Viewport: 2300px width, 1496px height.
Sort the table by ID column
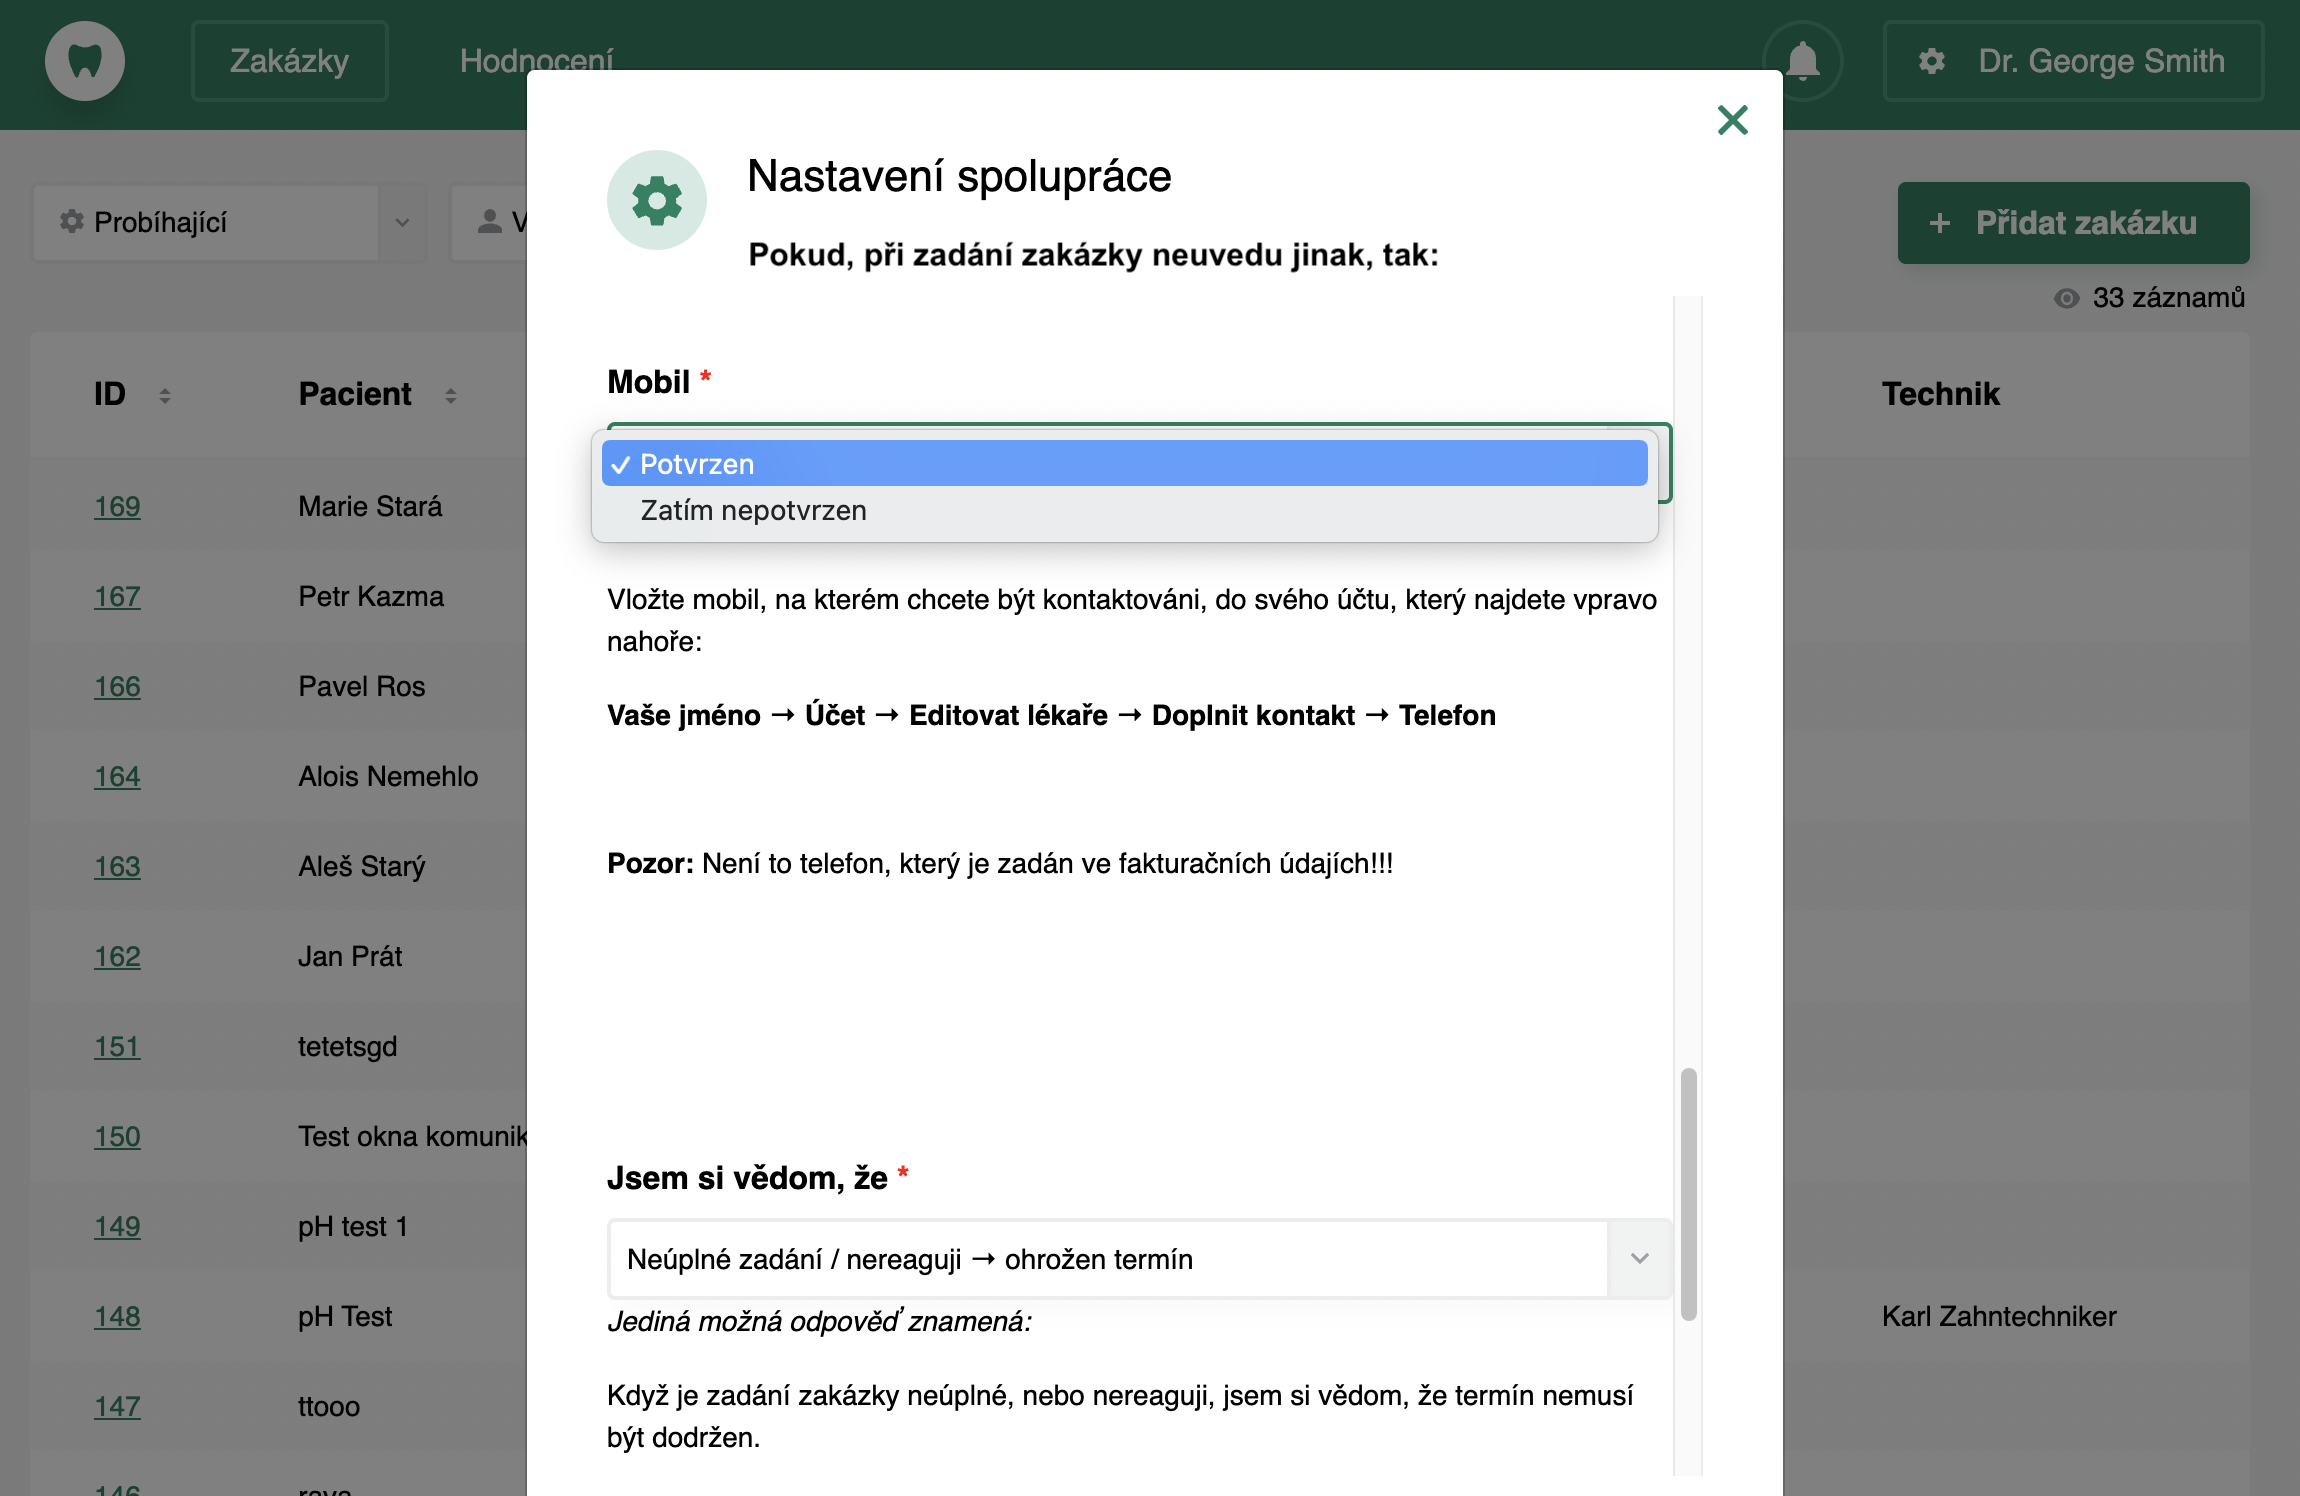coord(165,396)
